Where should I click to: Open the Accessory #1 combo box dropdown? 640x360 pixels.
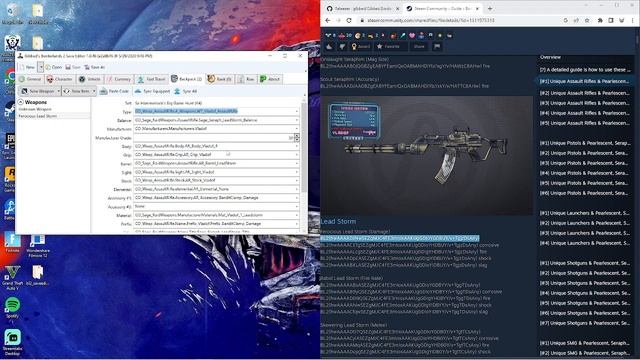click(297, 198)
